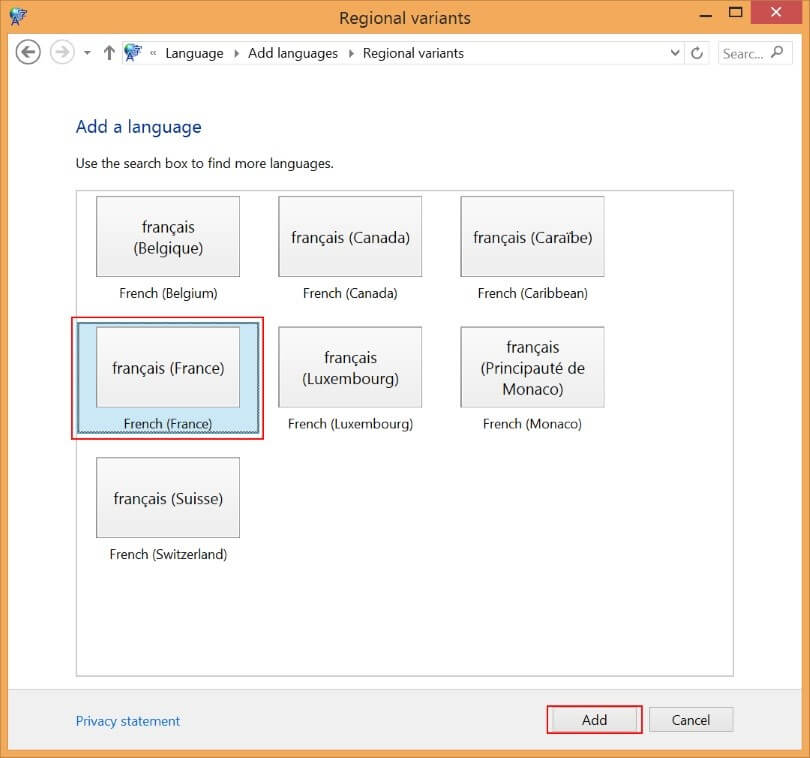The height and width of the screenshot is (758, 810).
Task: Click the Back navigation arrow
Action: pos(28,53)
